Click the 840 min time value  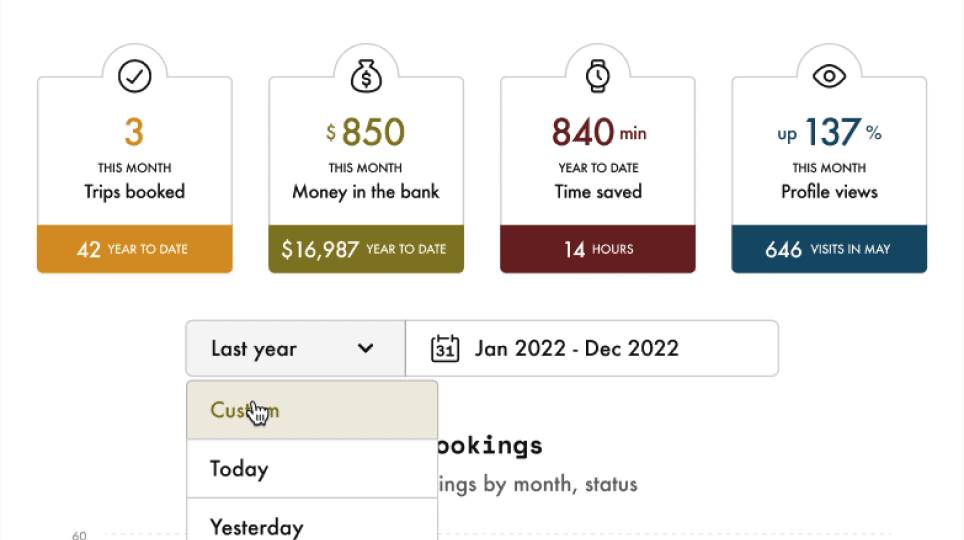coord(599,132)
